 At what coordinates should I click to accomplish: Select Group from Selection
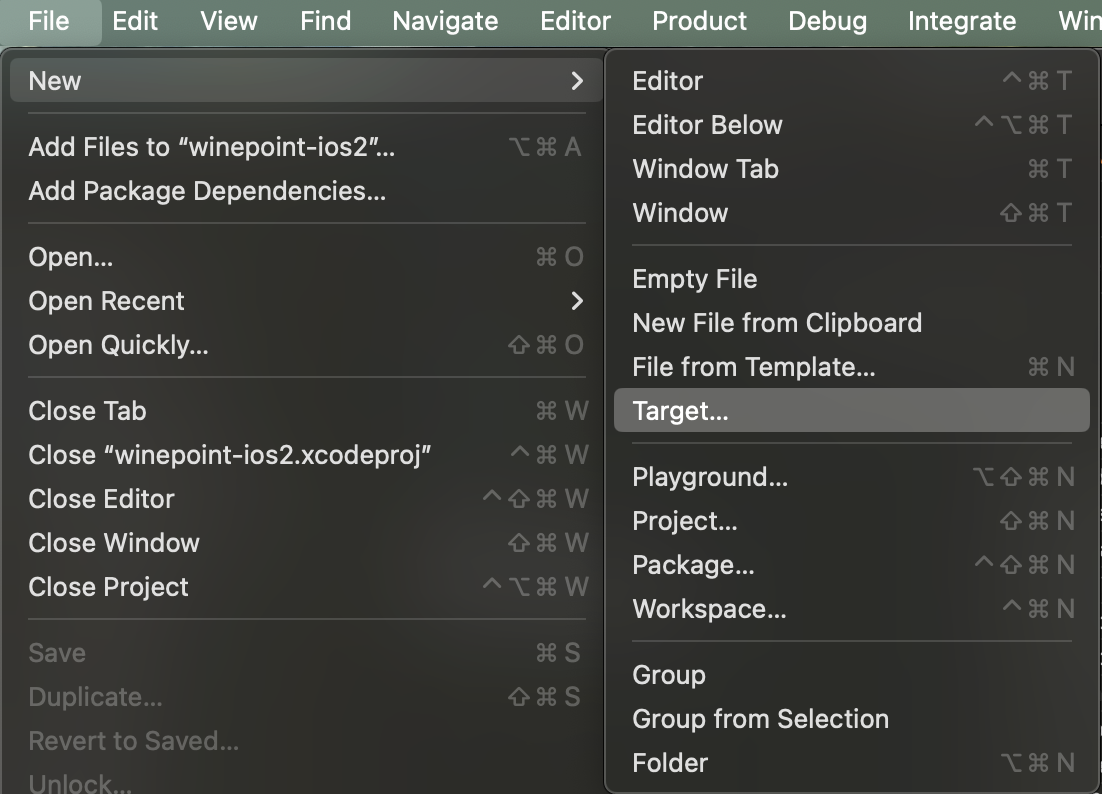tap(760, 719)
